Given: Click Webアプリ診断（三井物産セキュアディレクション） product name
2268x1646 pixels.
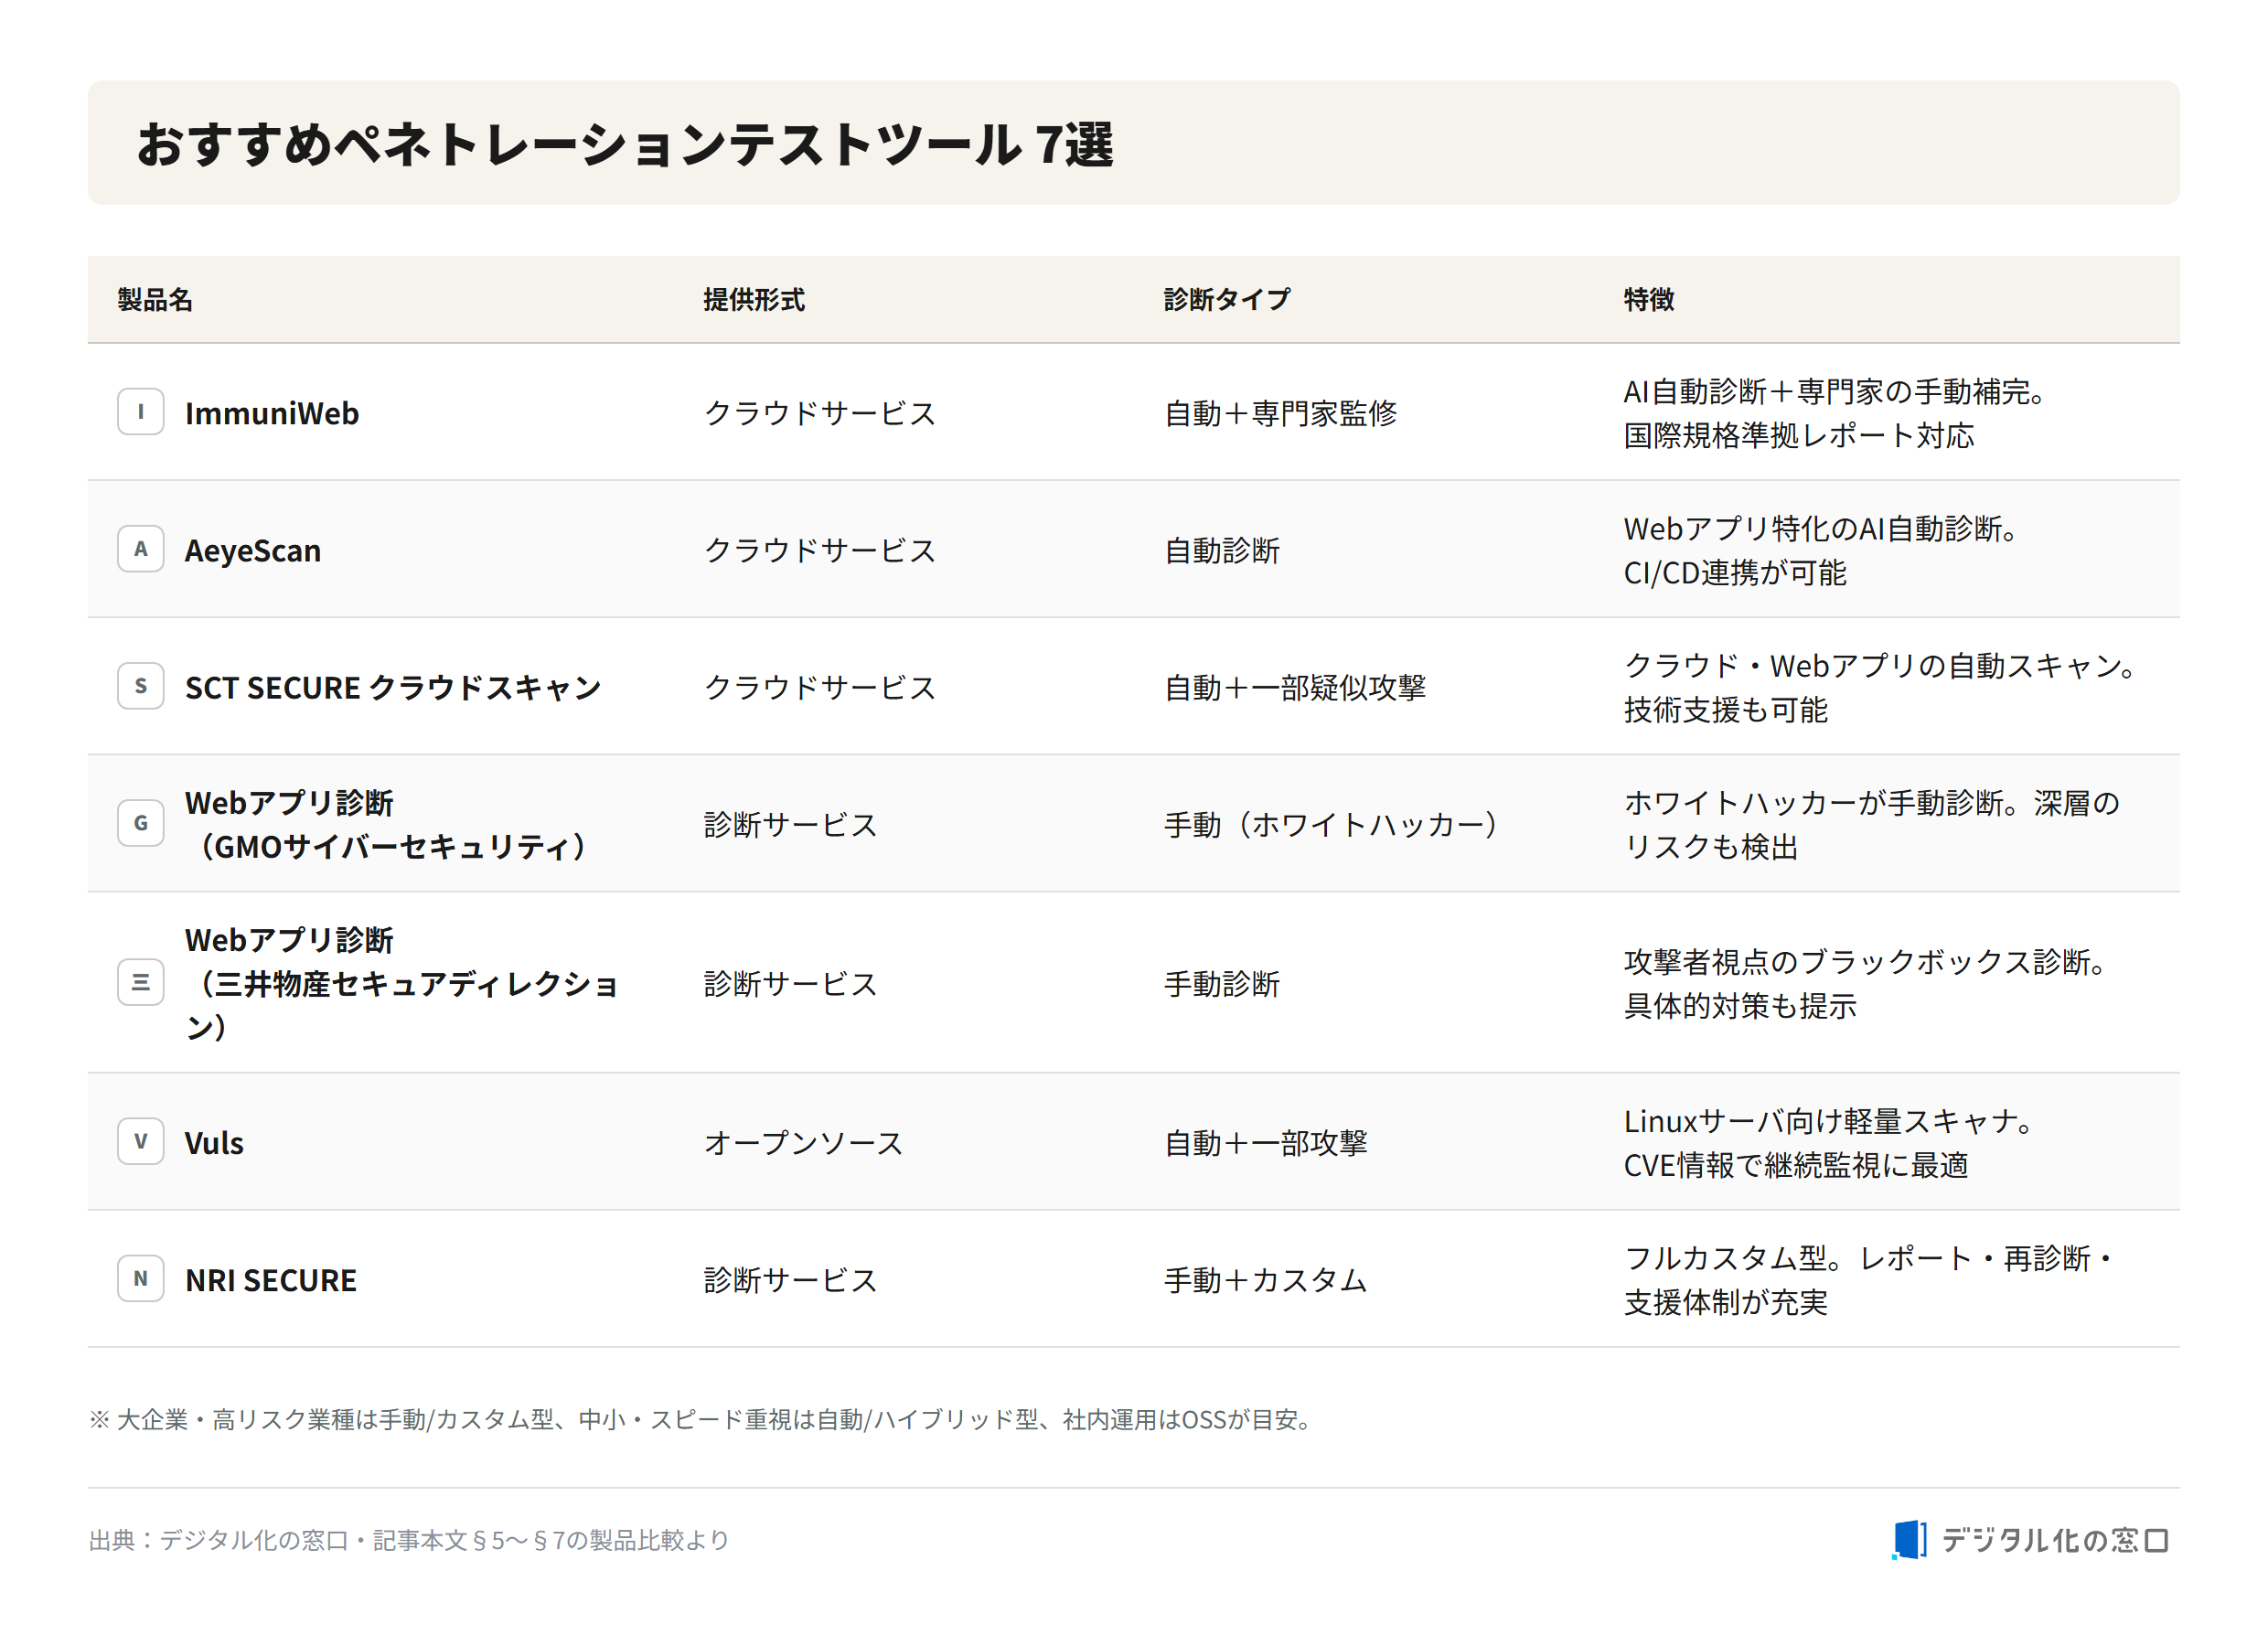Looking at the screenshot, I should tap(402, 983).
